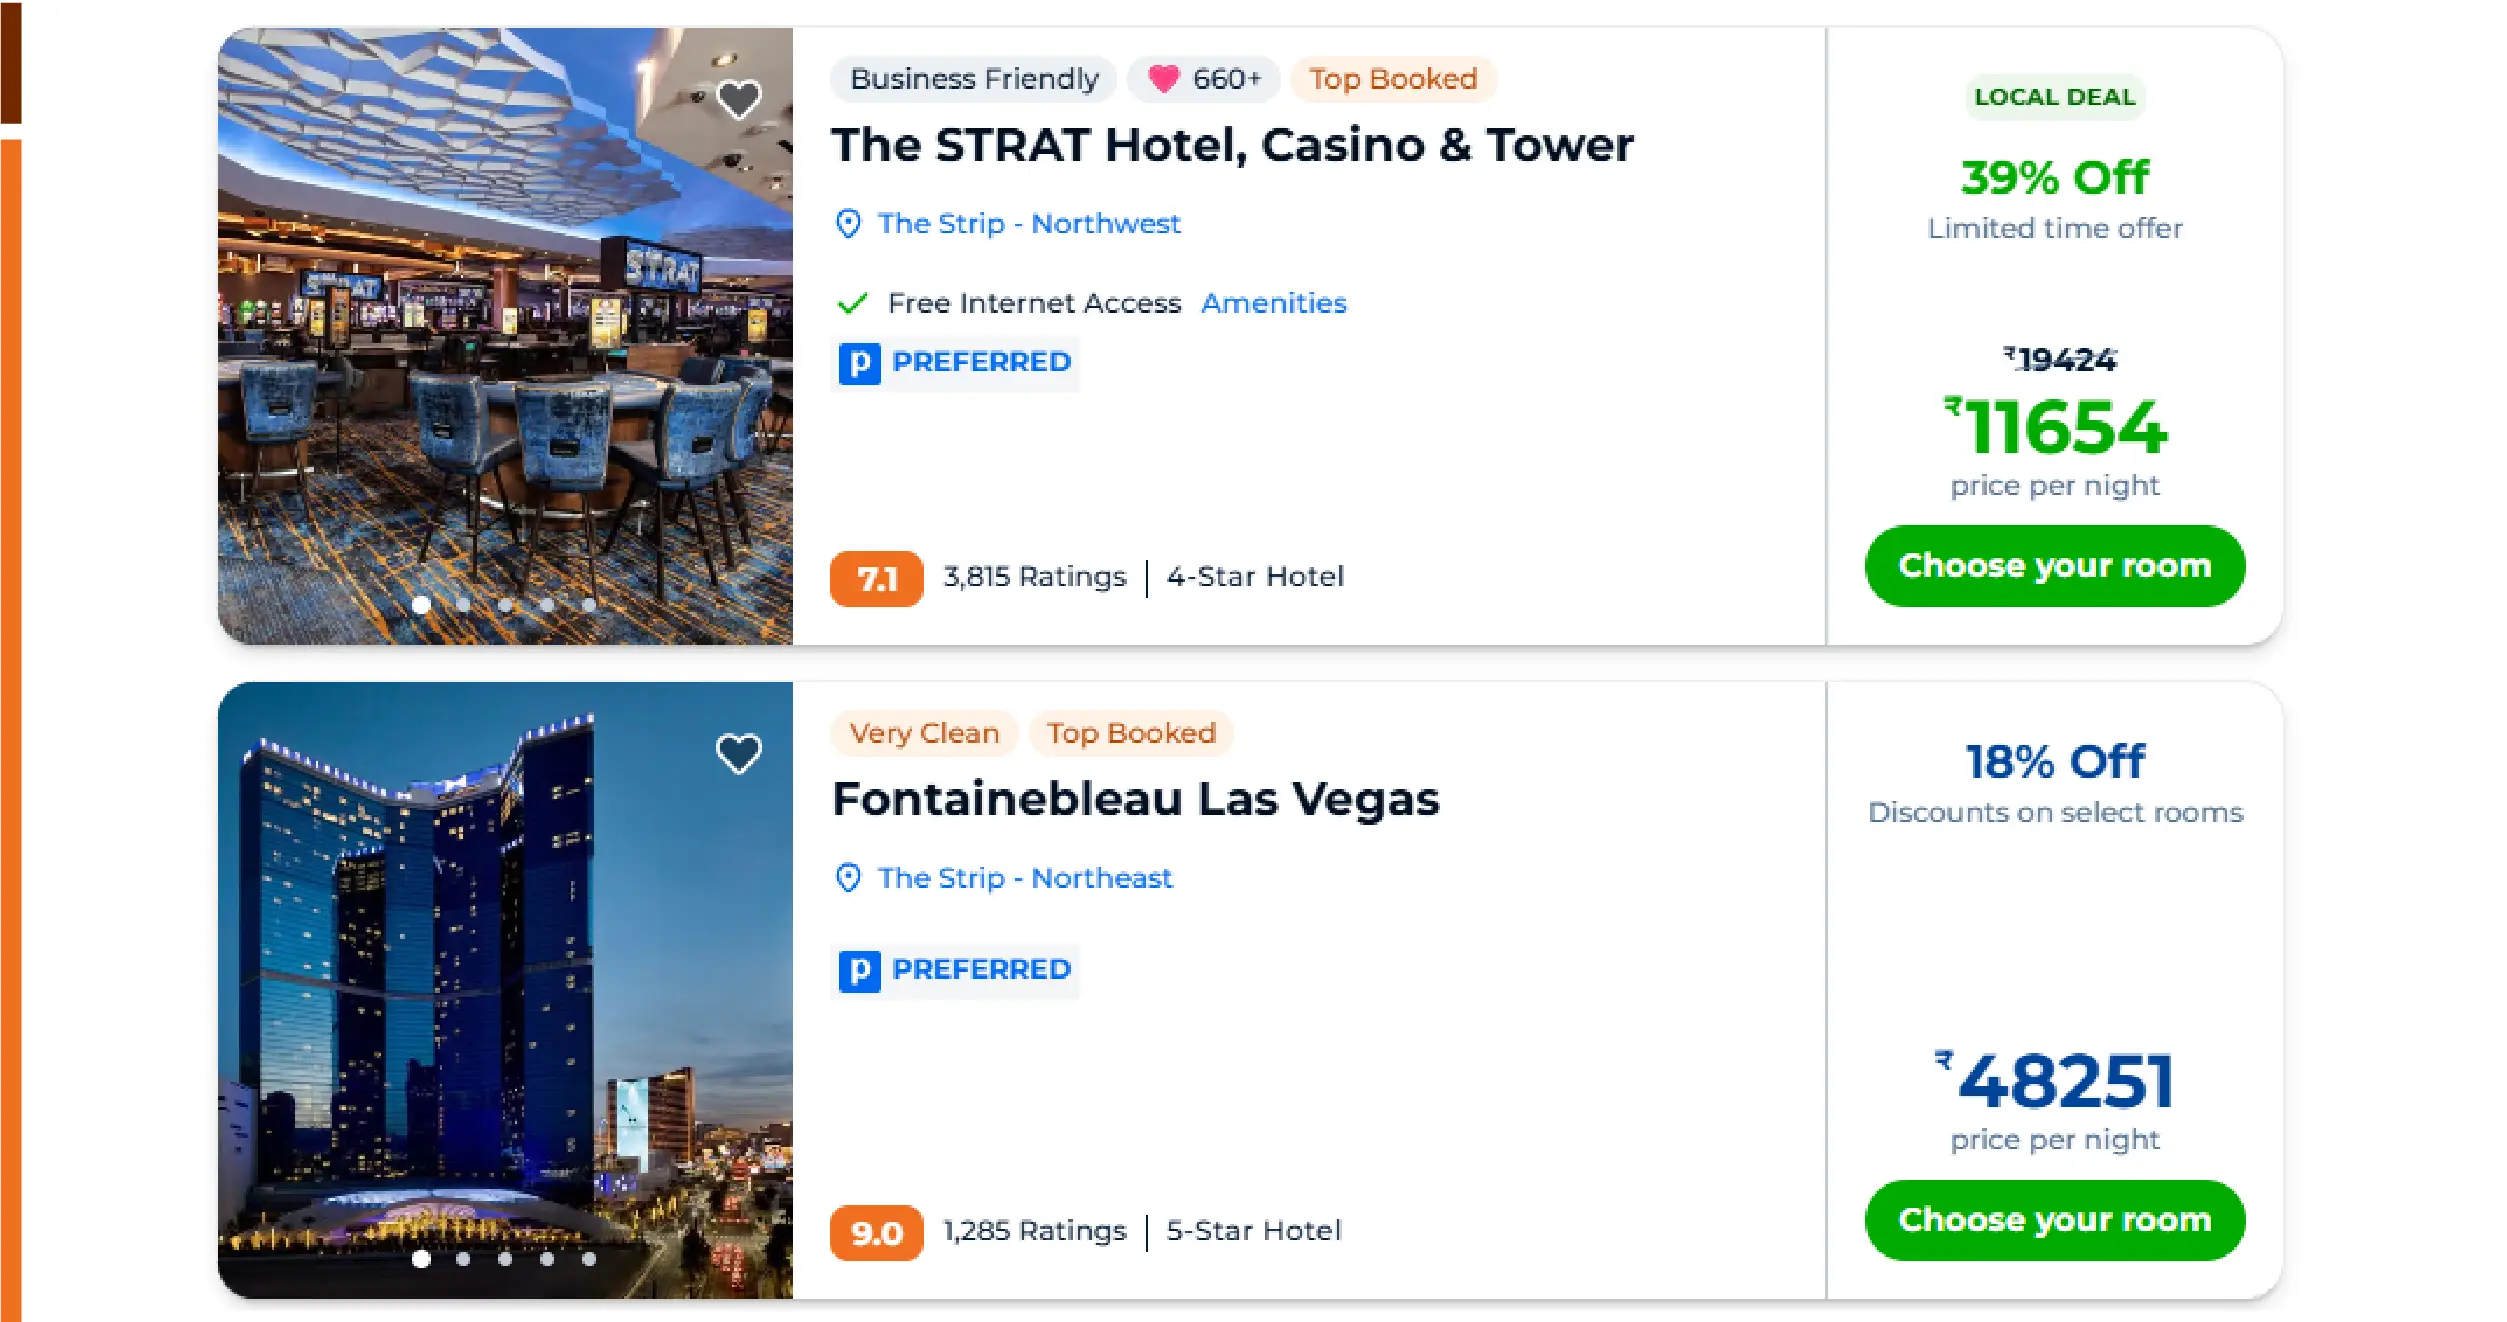
Task: Click the location pin beside The Strip - Northwest
Action: pos(849,224)
